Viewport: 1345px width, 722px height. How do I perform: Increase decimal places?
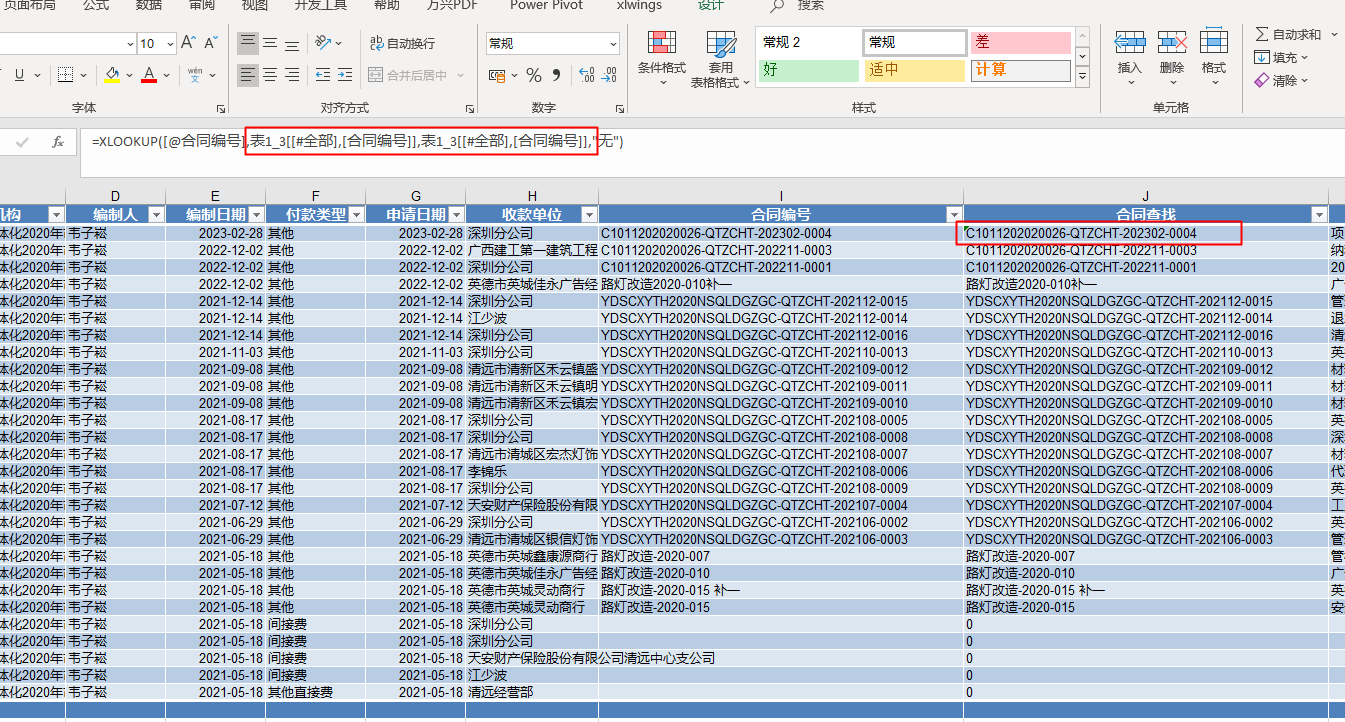pos(586,75)
